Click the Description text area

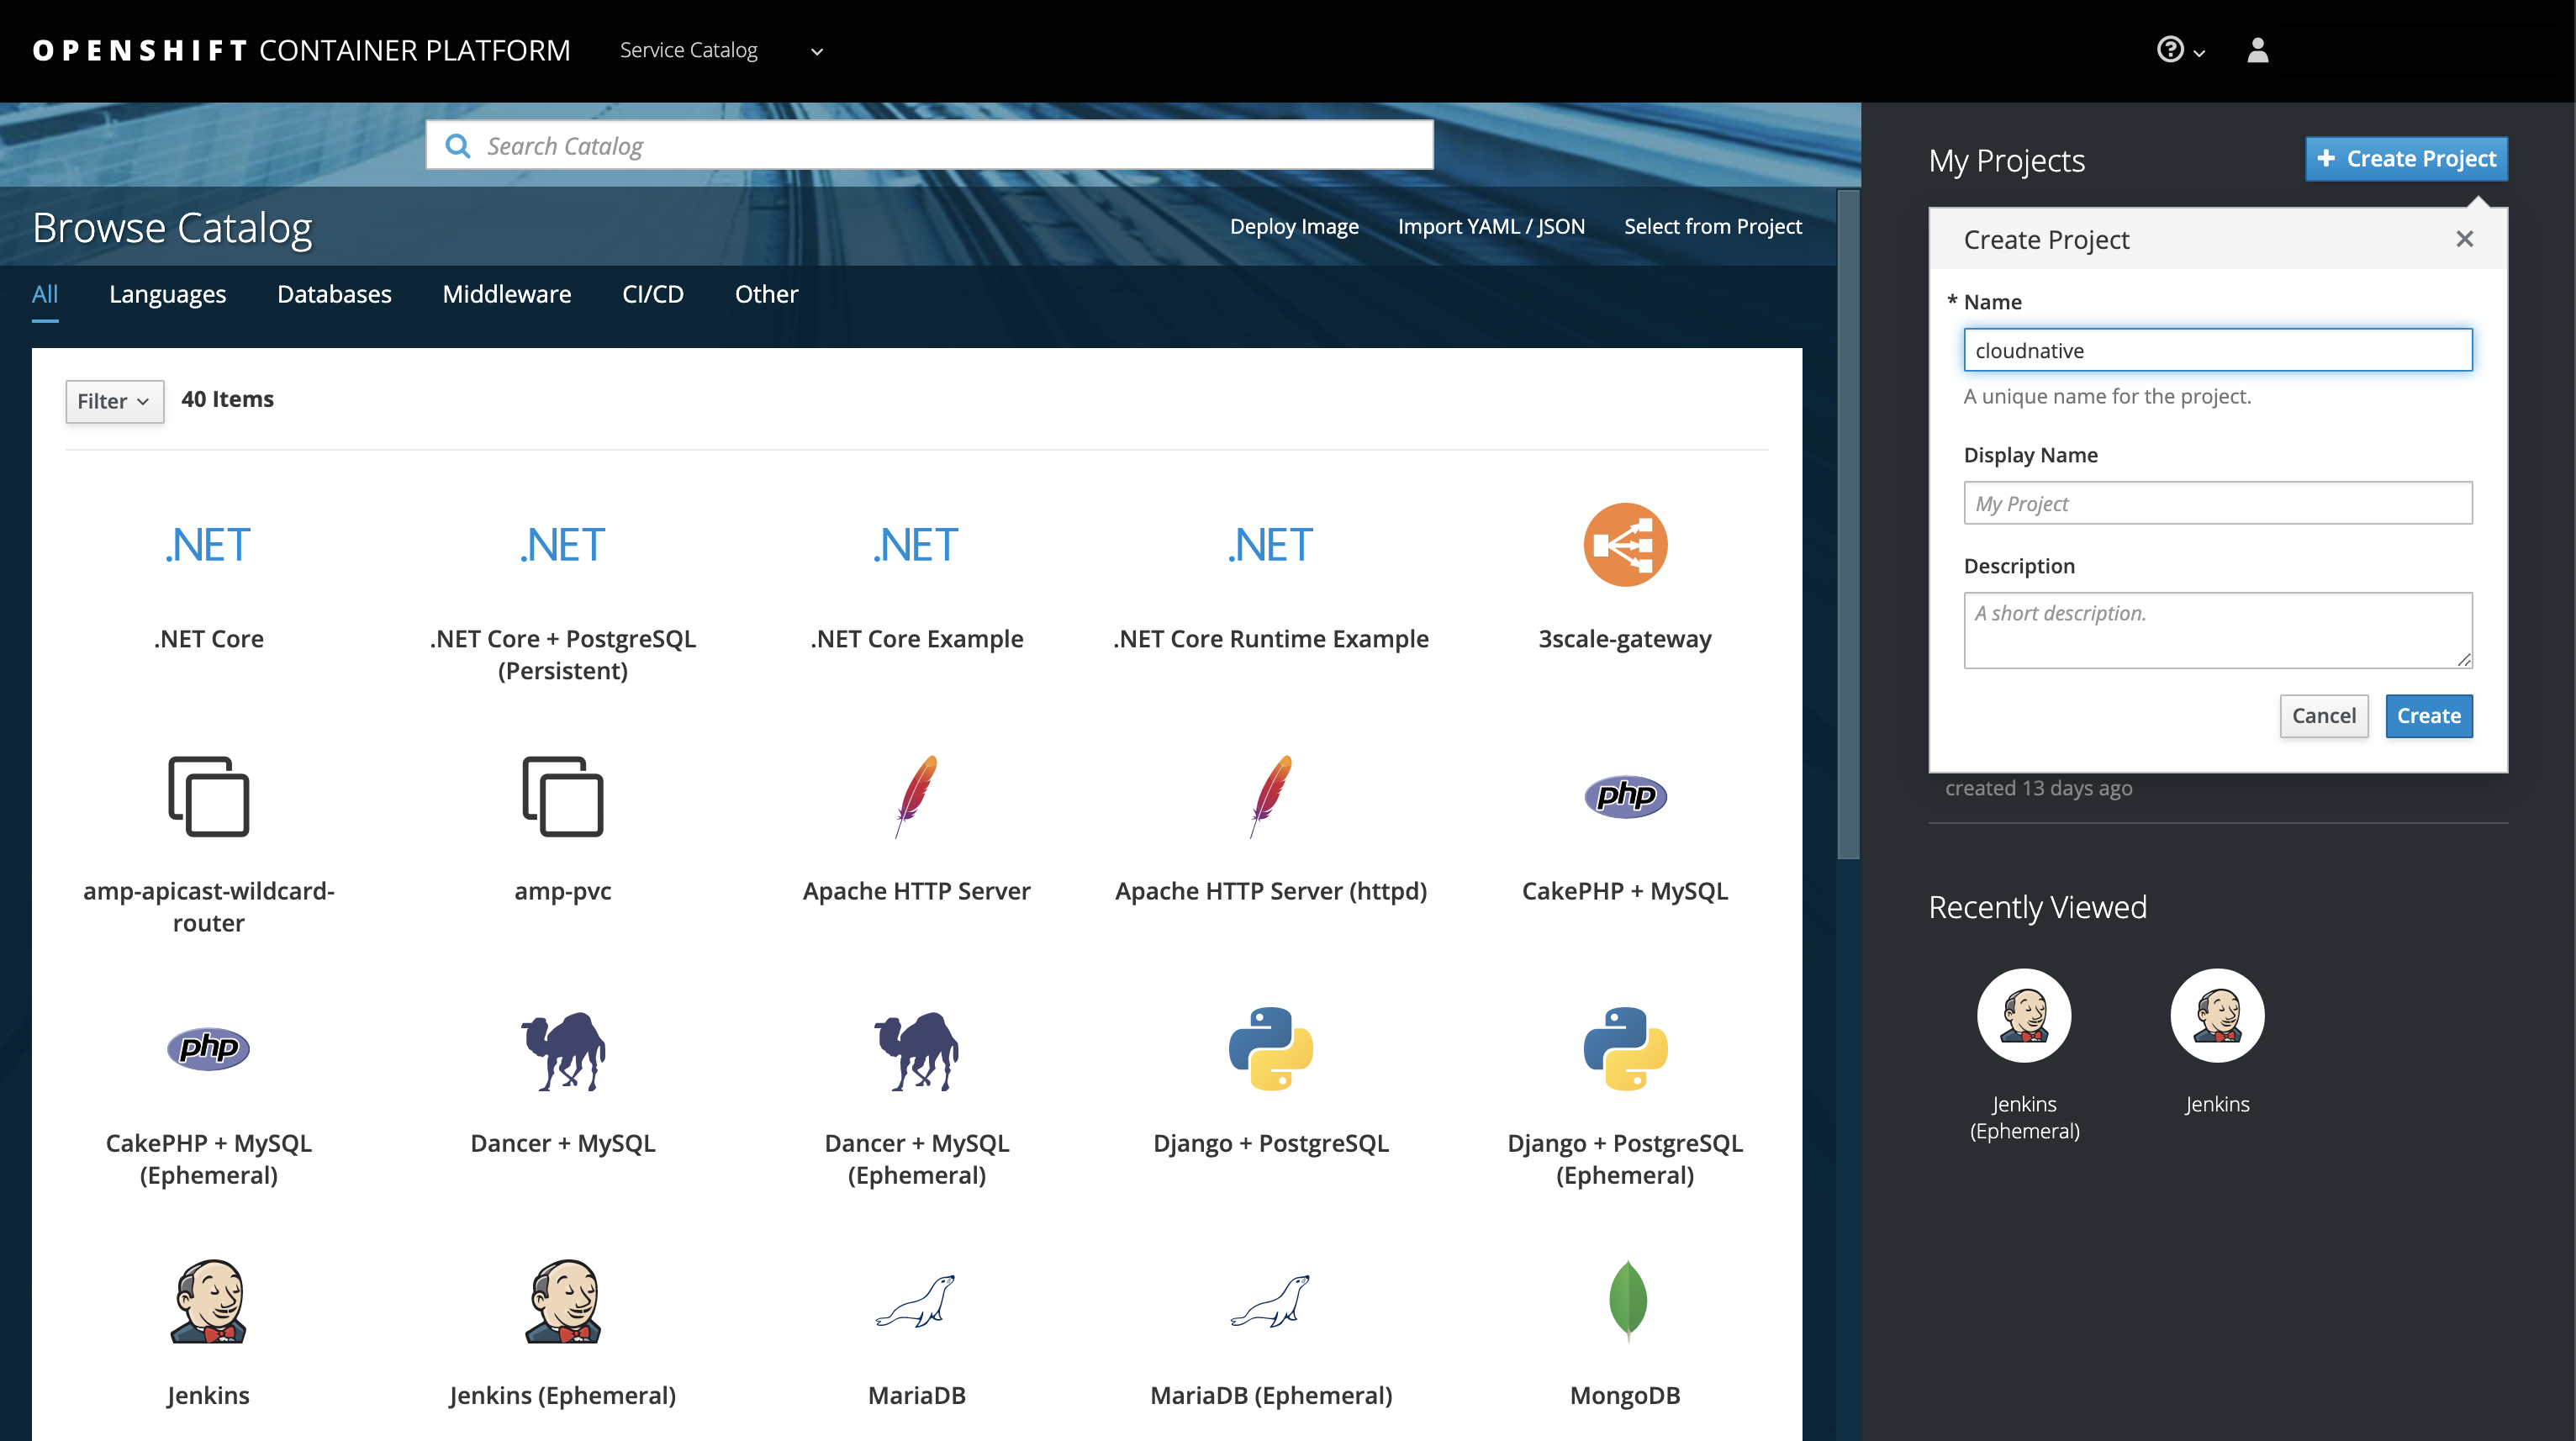coord(2217,630)
